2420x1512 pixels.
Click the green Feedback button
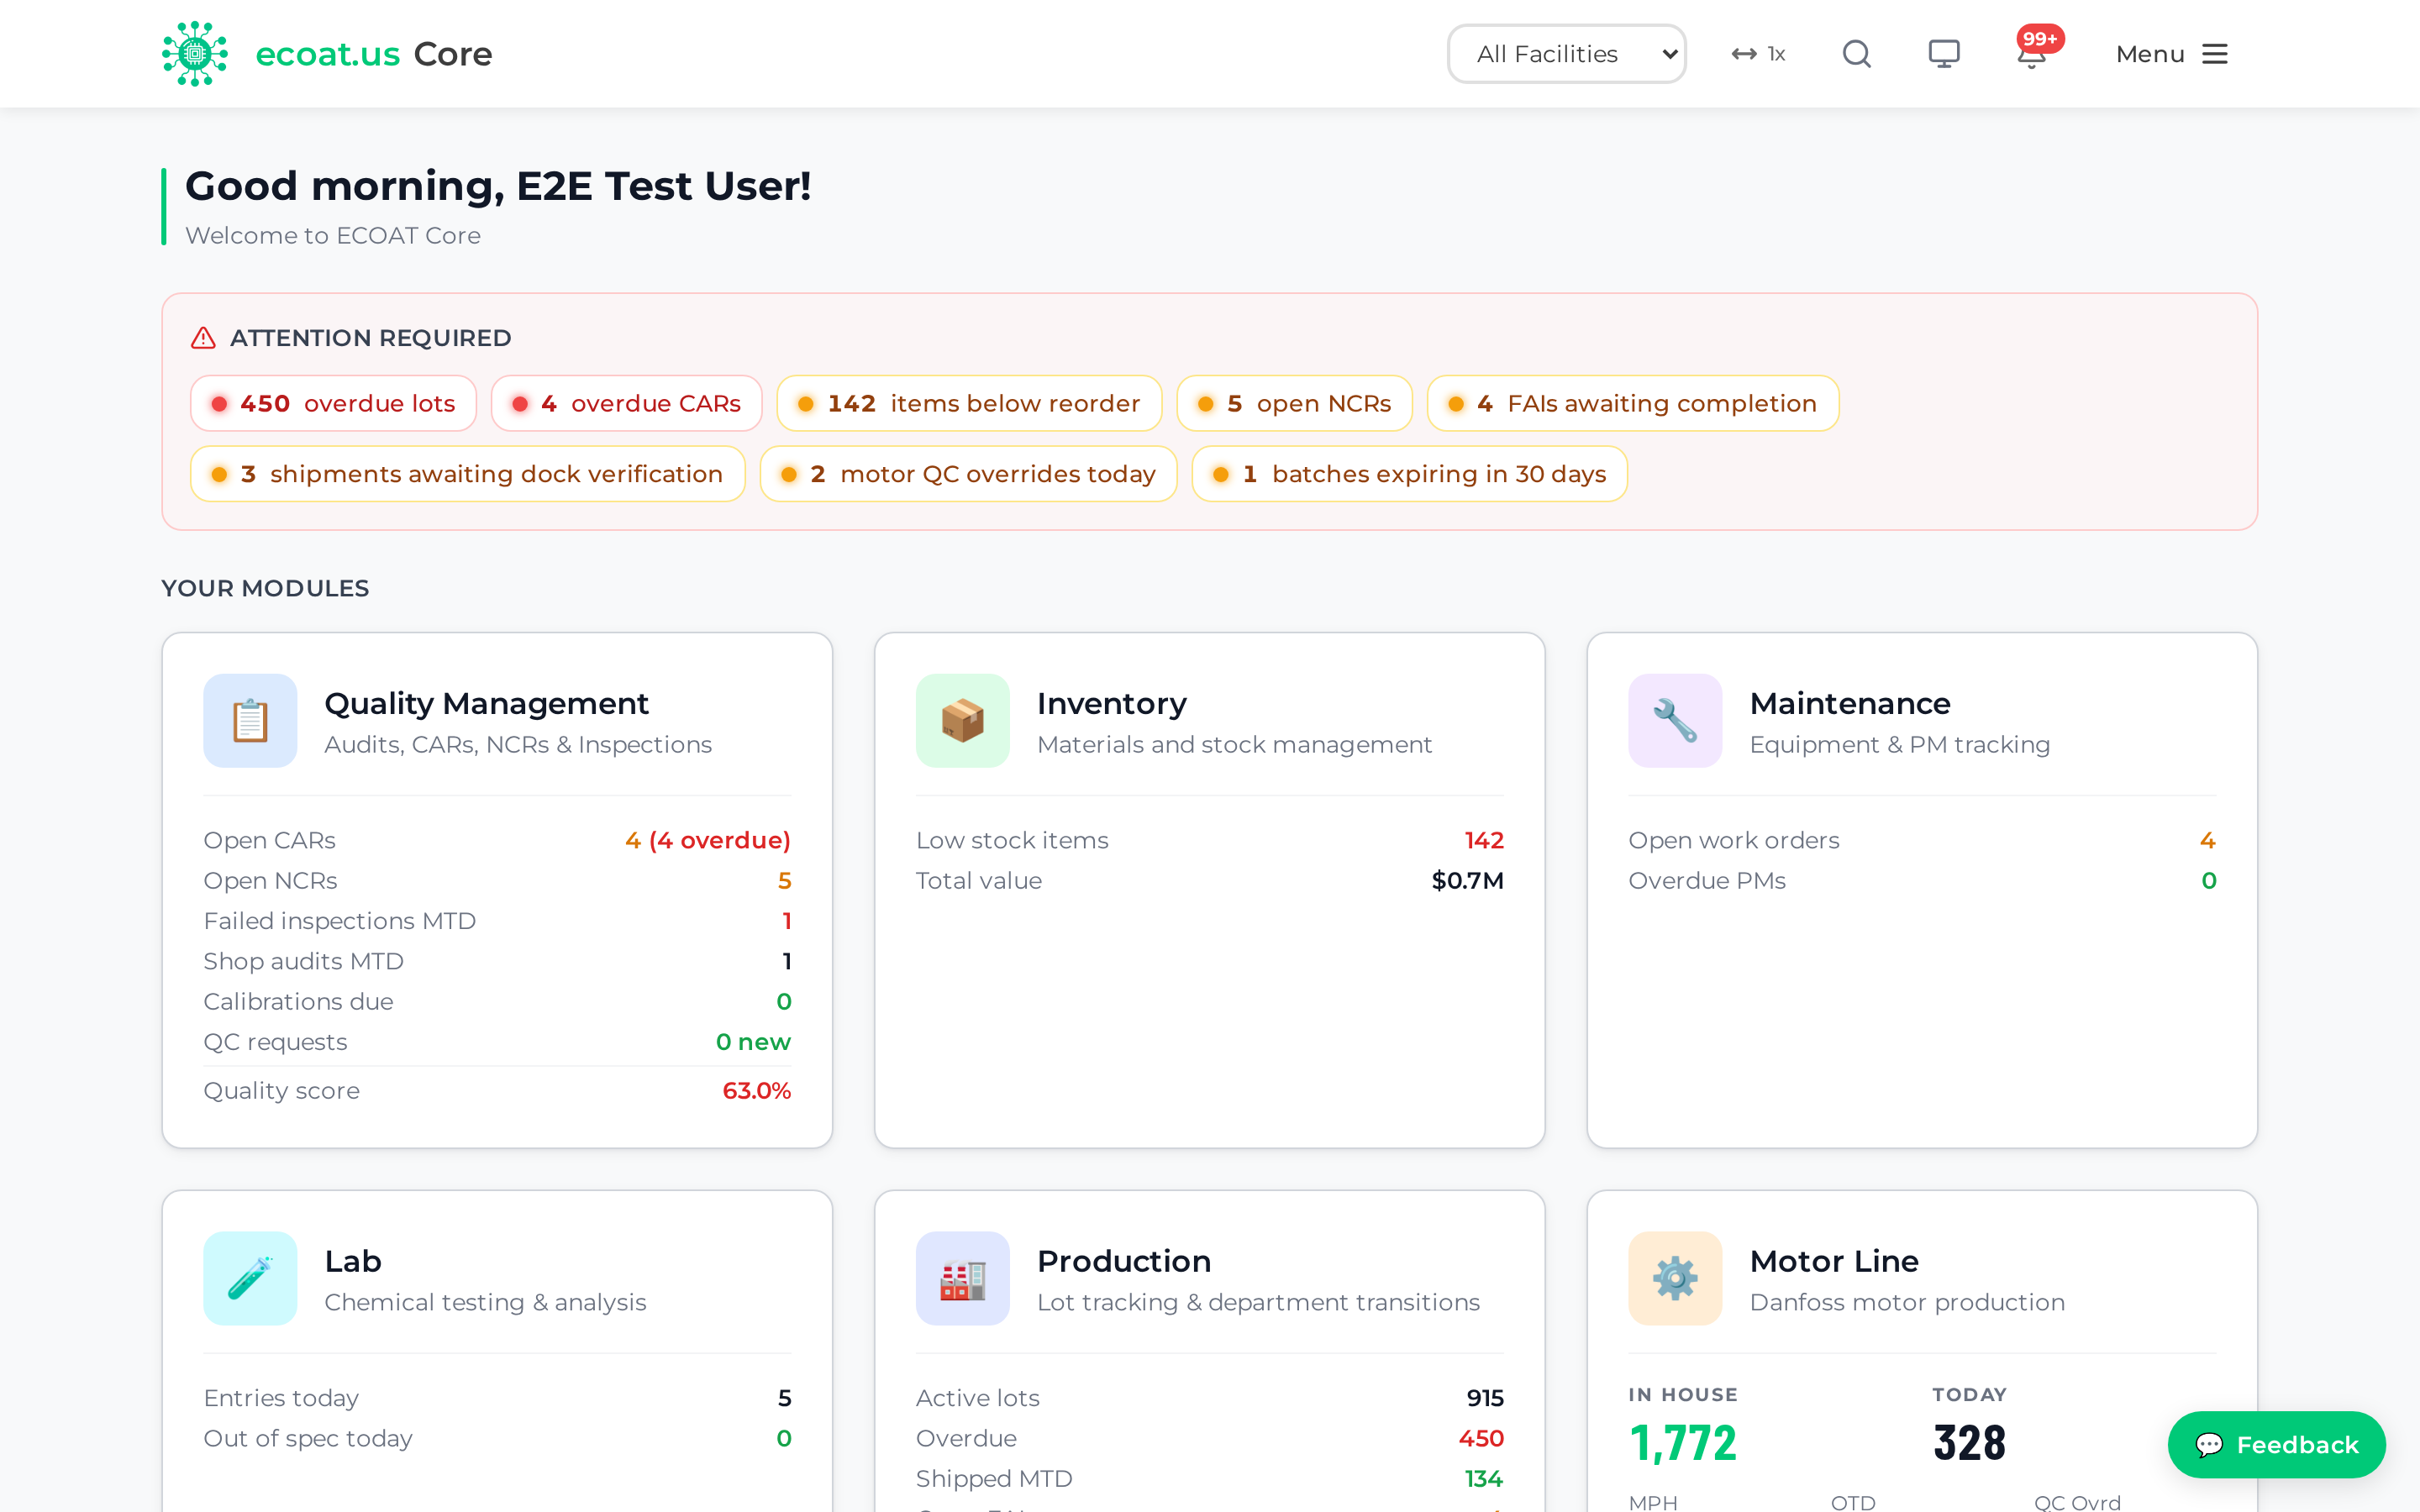click(2276, 1445)
